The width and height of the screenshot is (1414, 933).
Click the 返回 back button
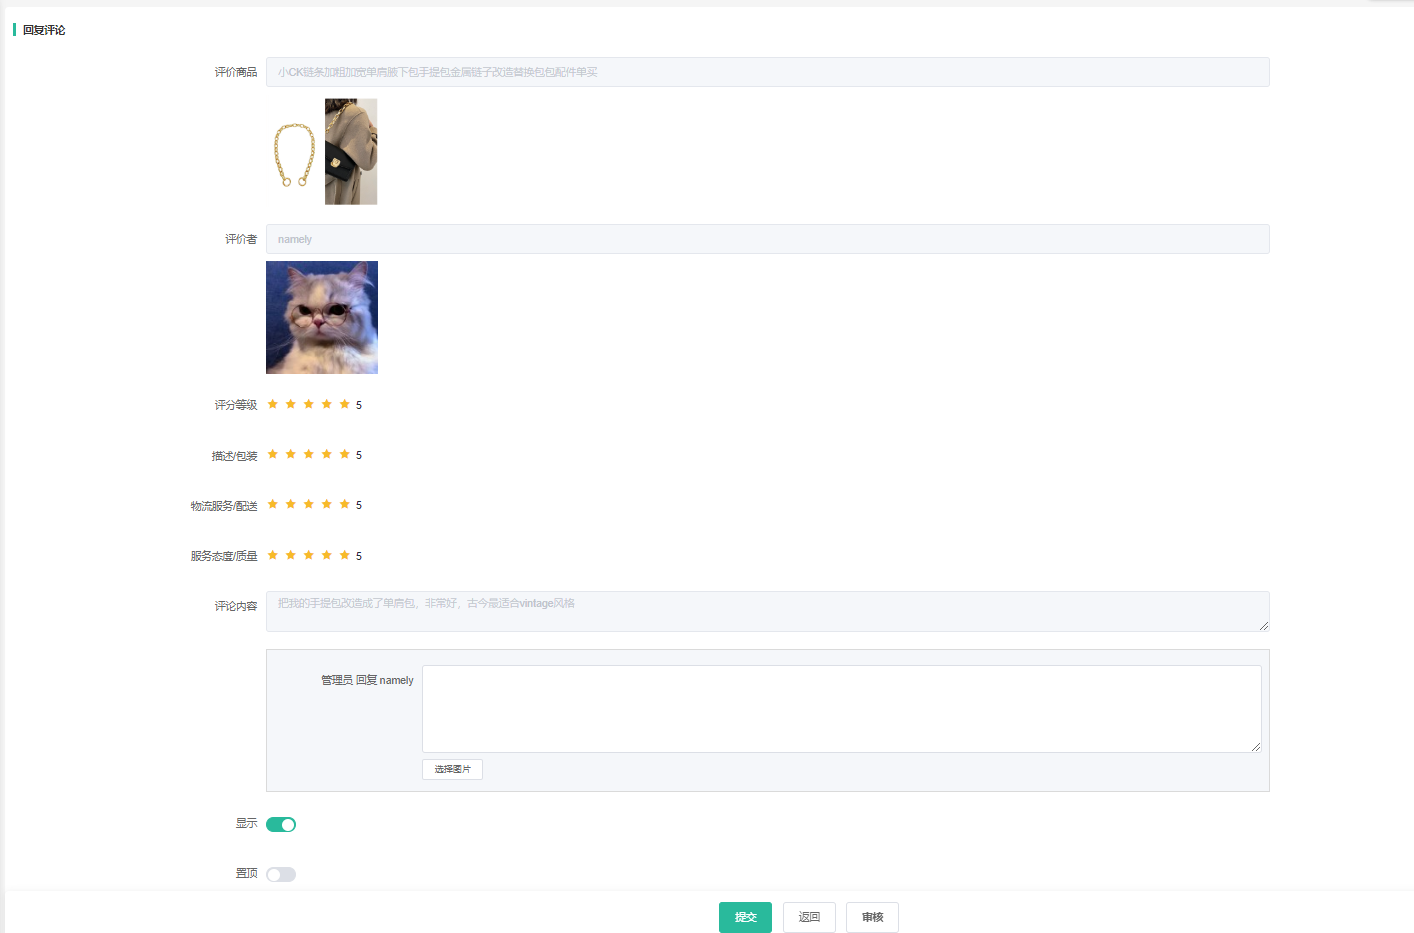[x=809, y=917]
